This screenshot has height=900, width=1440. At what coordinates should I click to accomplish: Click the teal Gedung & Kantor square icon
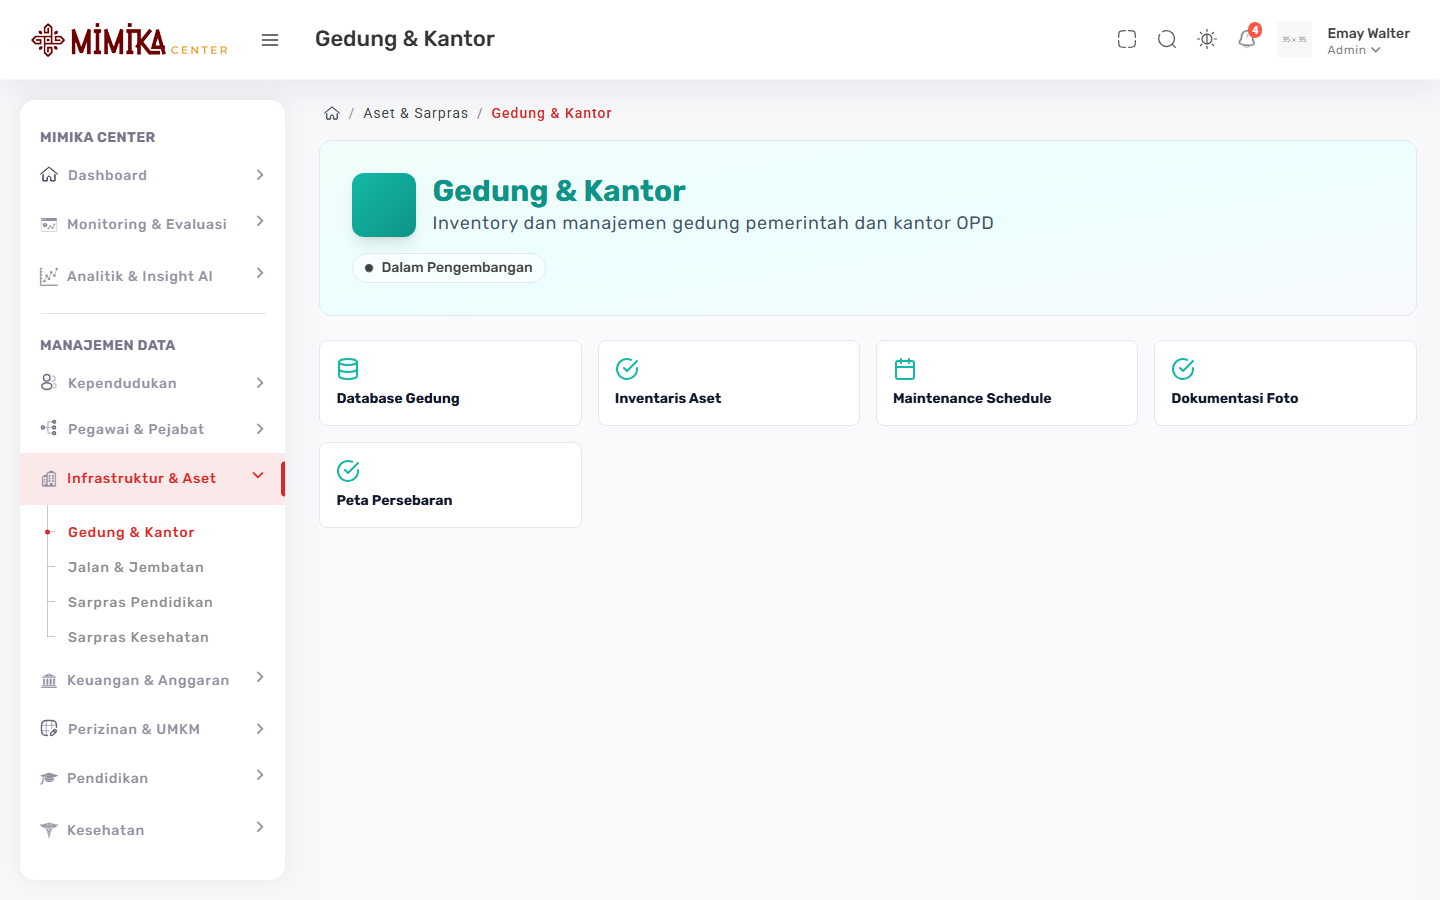tap(384, 205)
